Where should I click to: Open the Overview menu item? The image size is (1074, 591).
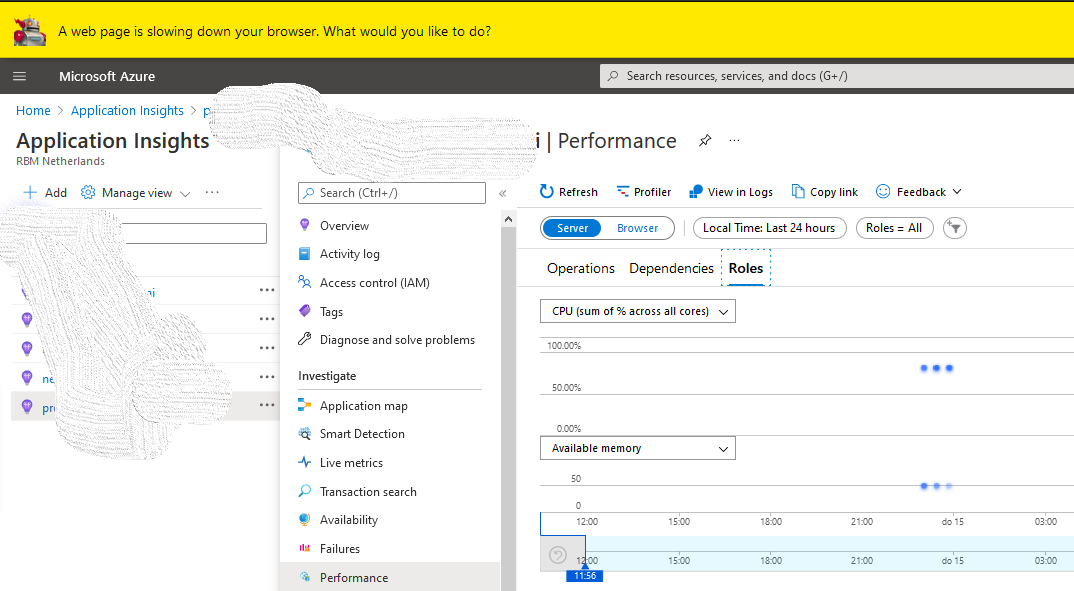(344, 225)
